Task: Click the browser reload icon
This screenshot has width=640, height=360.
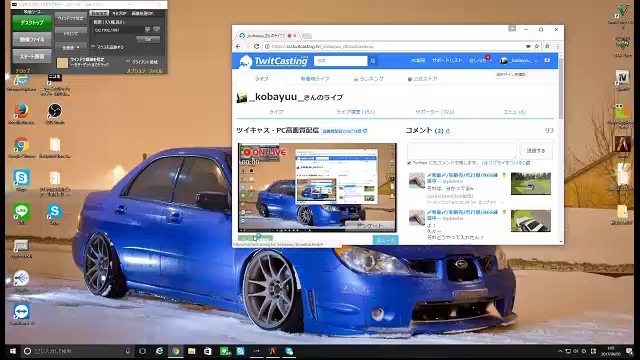Action: pos(256,47)
